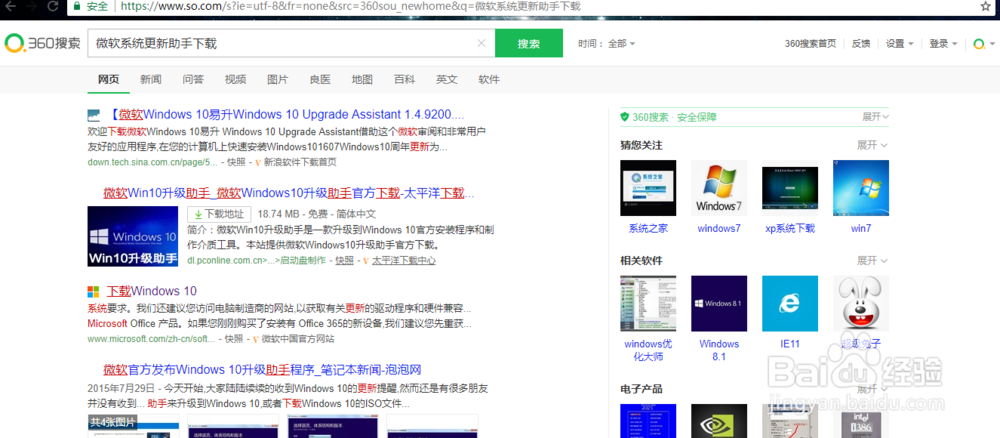Viewport: 1000px width, 438px height.
Task: Click the browser forward arrow
Action: point(33,6)
